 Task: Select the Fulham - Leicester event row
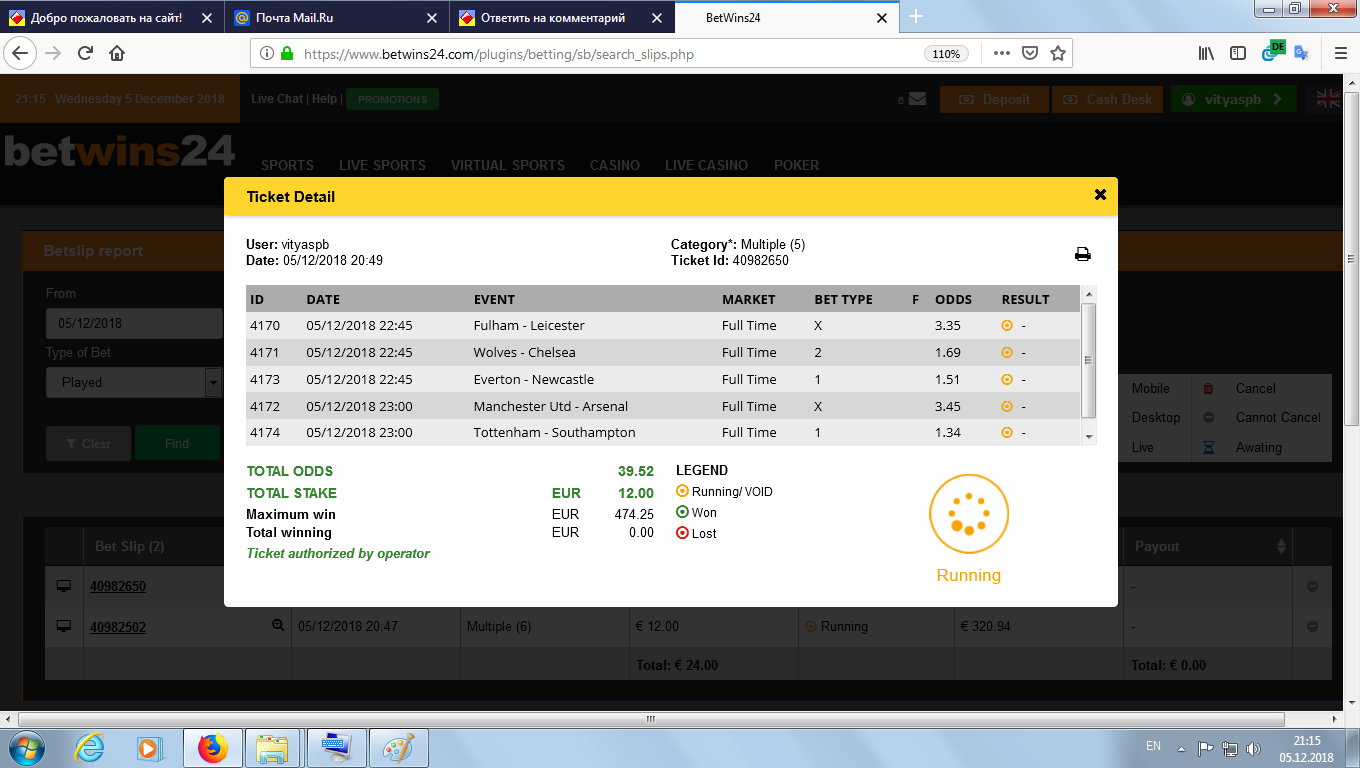(663, 325)
